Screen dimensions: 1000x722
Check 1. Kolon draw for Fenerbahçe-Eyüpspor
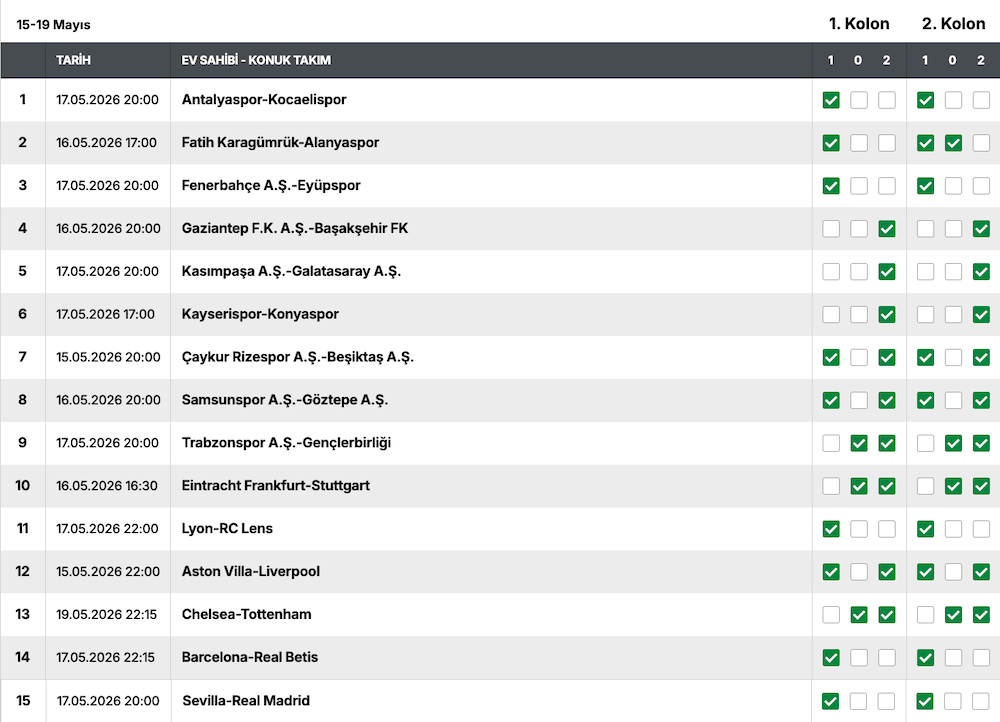tap(858, 186)
